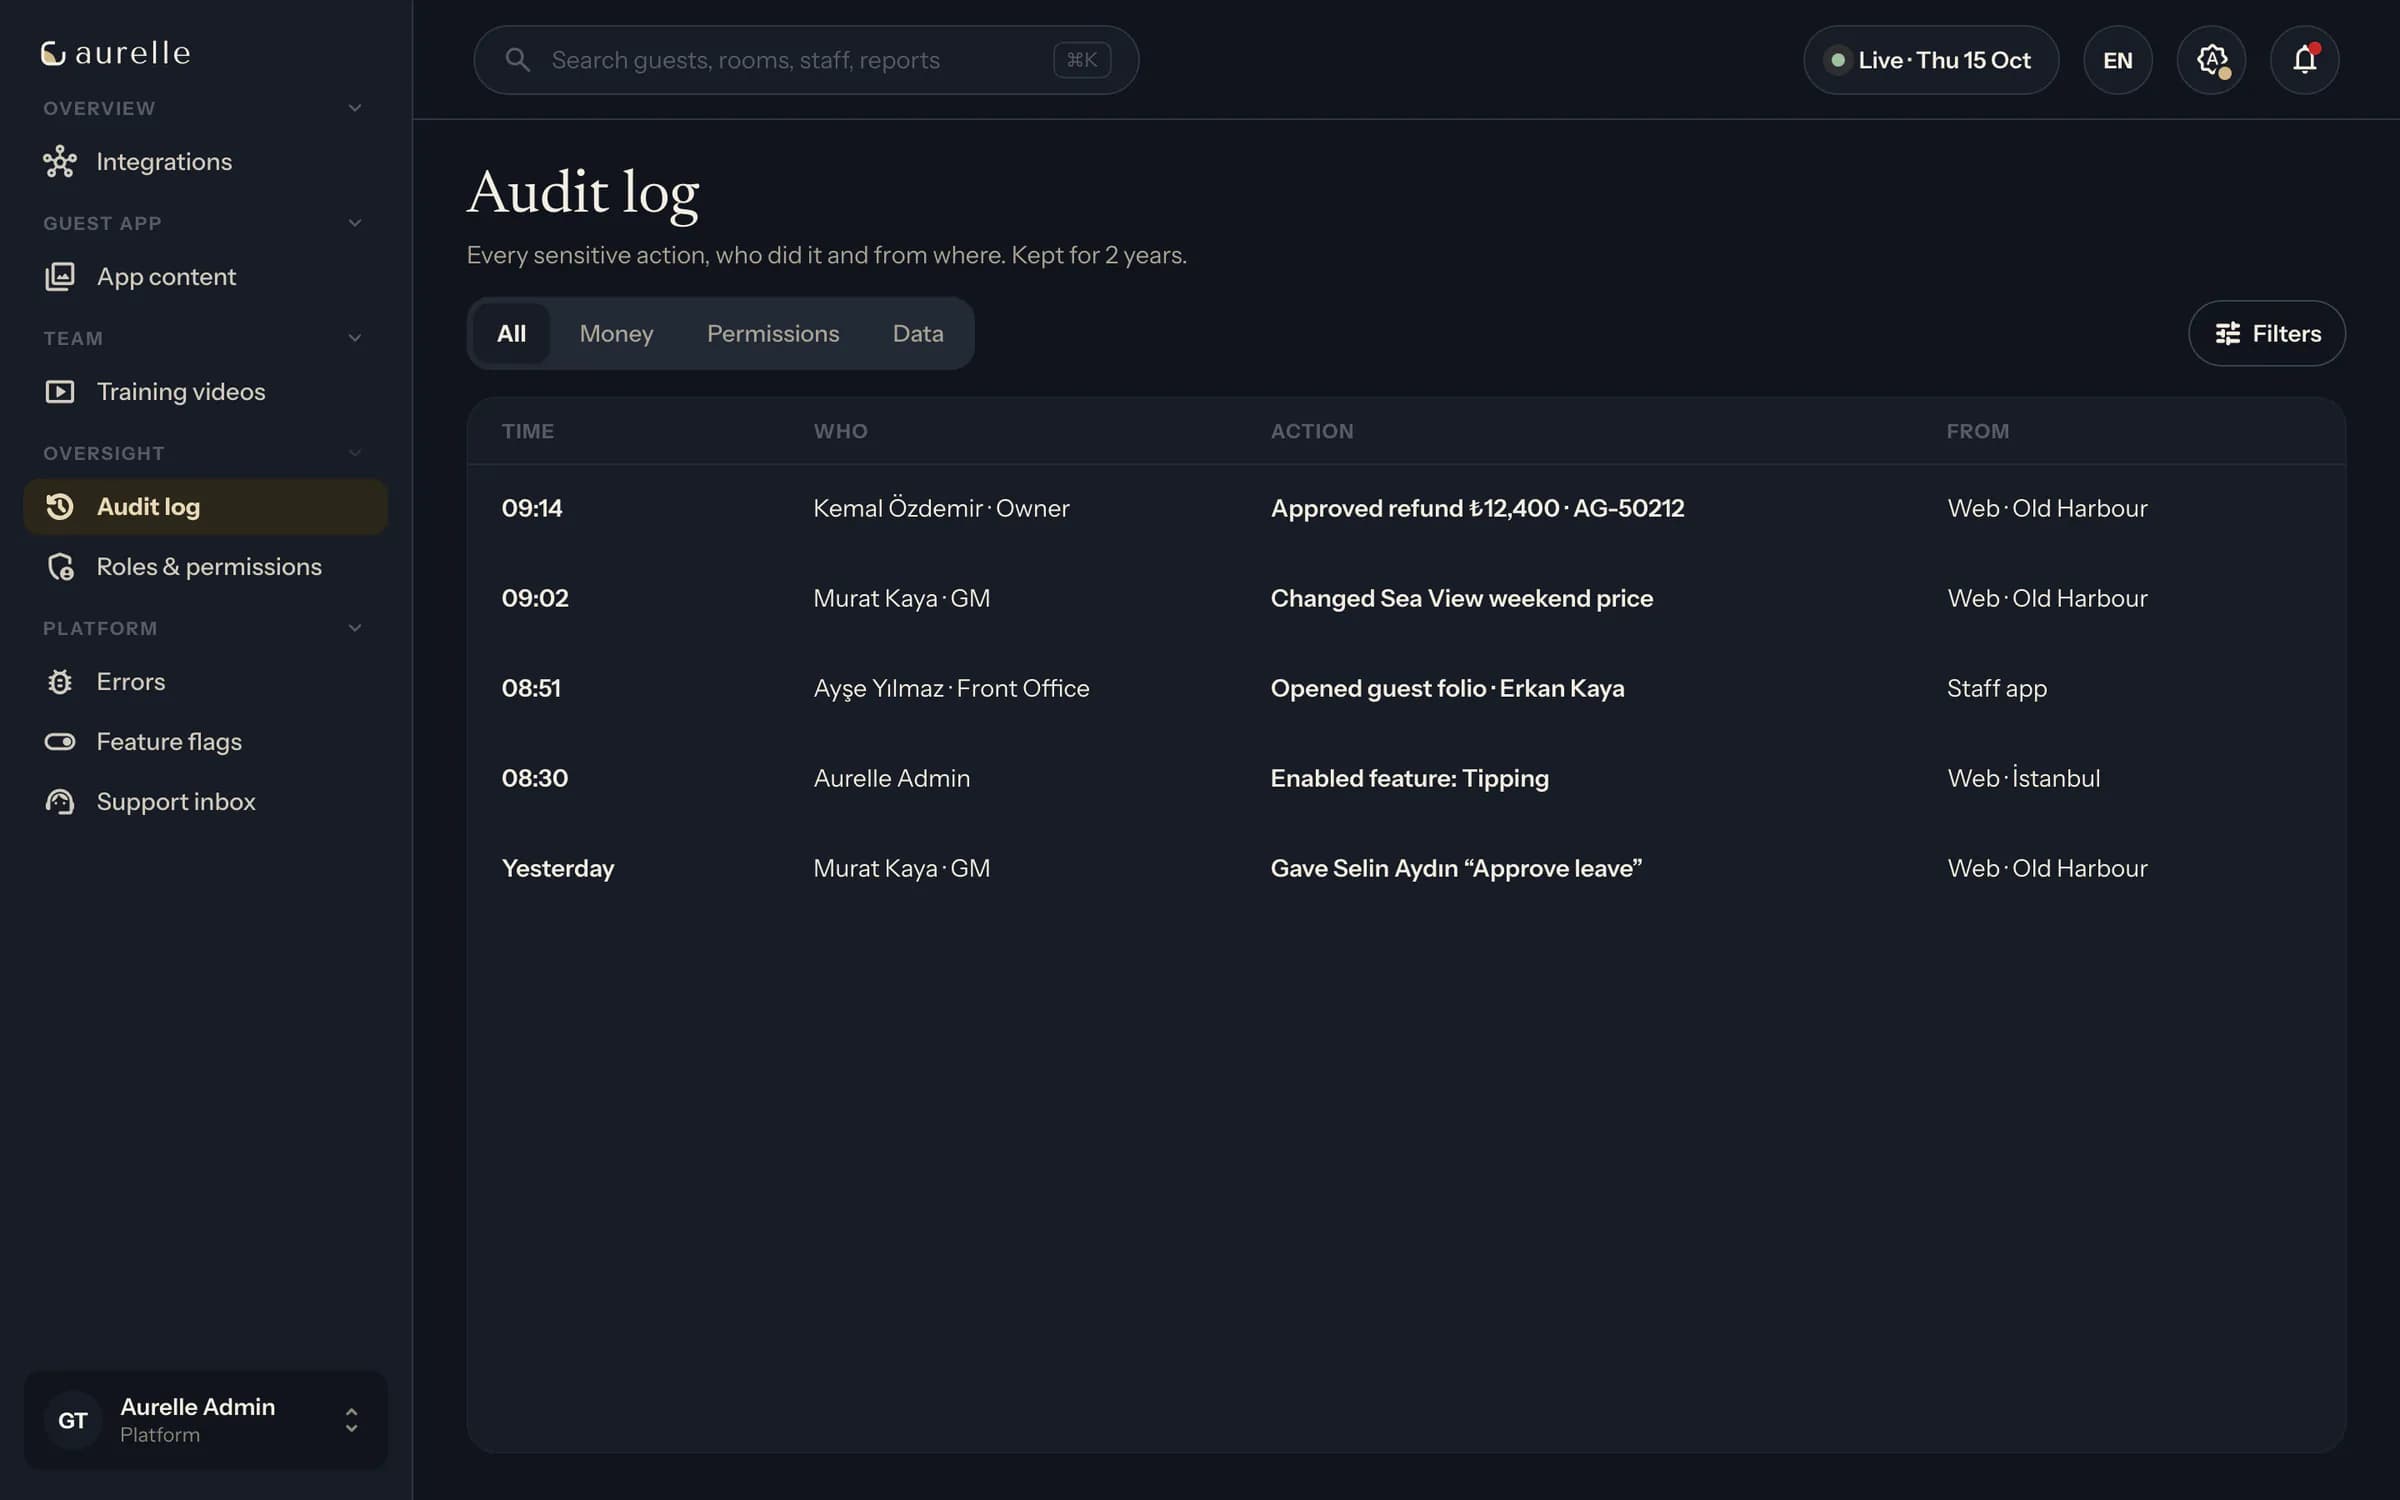
Task: Click the ACTION column header
Action: coord(1312,431)
